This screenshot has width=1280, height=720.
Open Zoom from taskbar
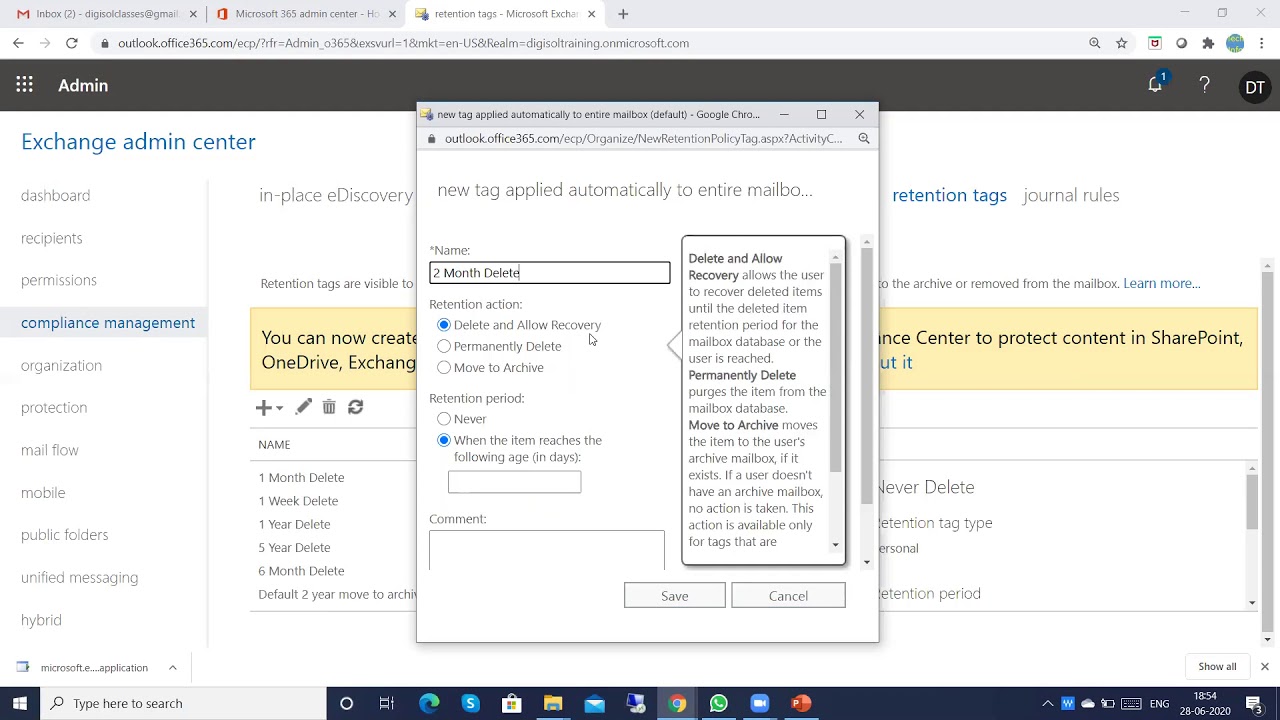tap(759, 703)
